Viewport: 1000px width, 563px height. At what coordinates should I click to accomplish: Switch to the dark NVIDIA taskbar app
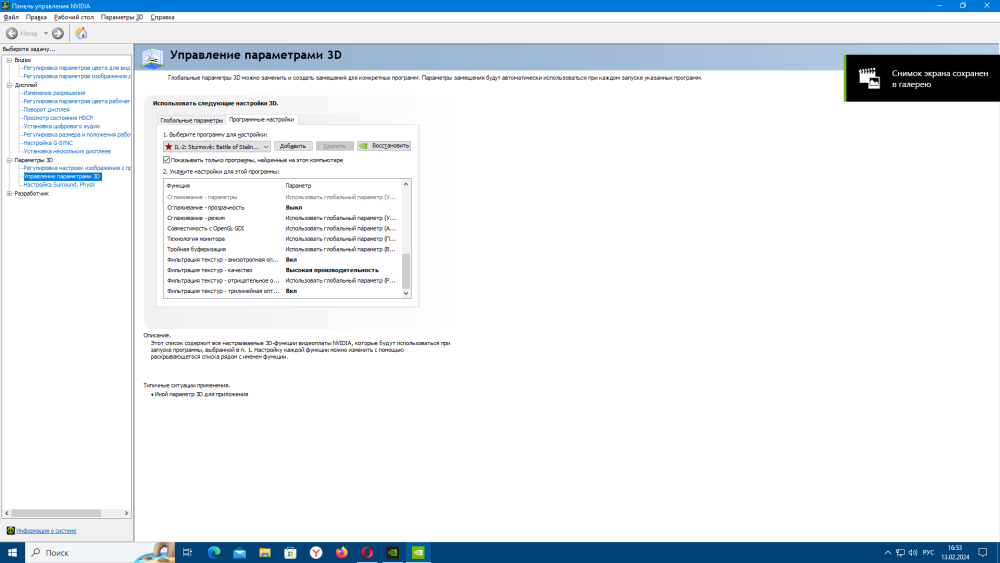pos(392,553)
